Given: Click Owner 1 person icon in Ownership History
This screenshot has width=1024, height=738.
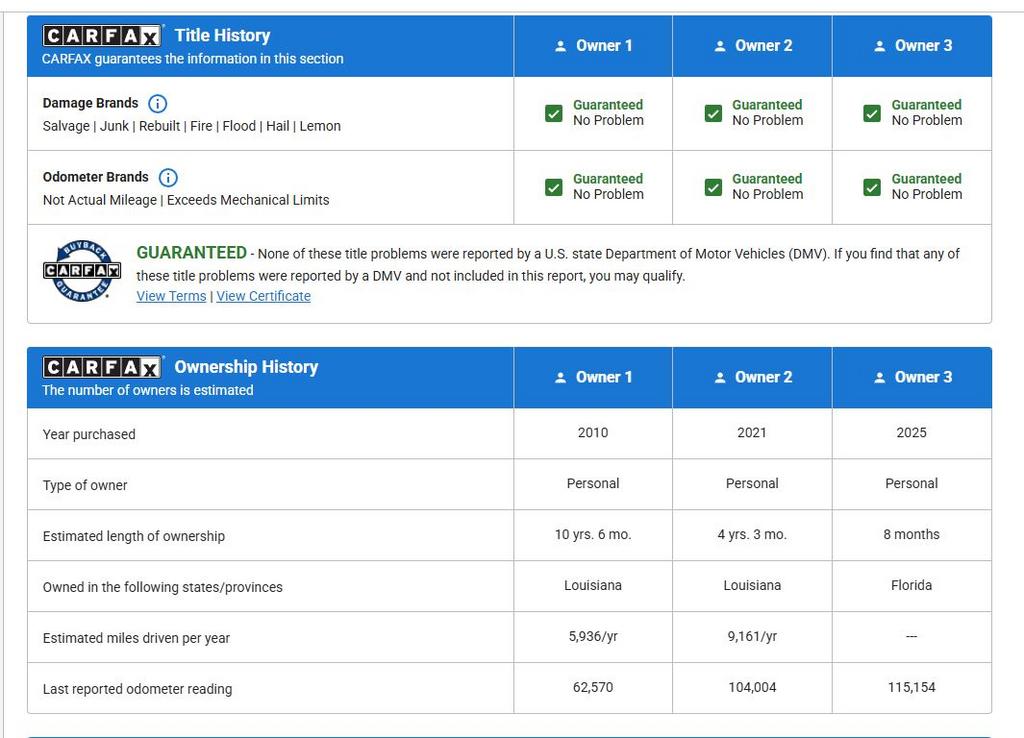Looking at the screenshot, I should click(x=560, y=377).
